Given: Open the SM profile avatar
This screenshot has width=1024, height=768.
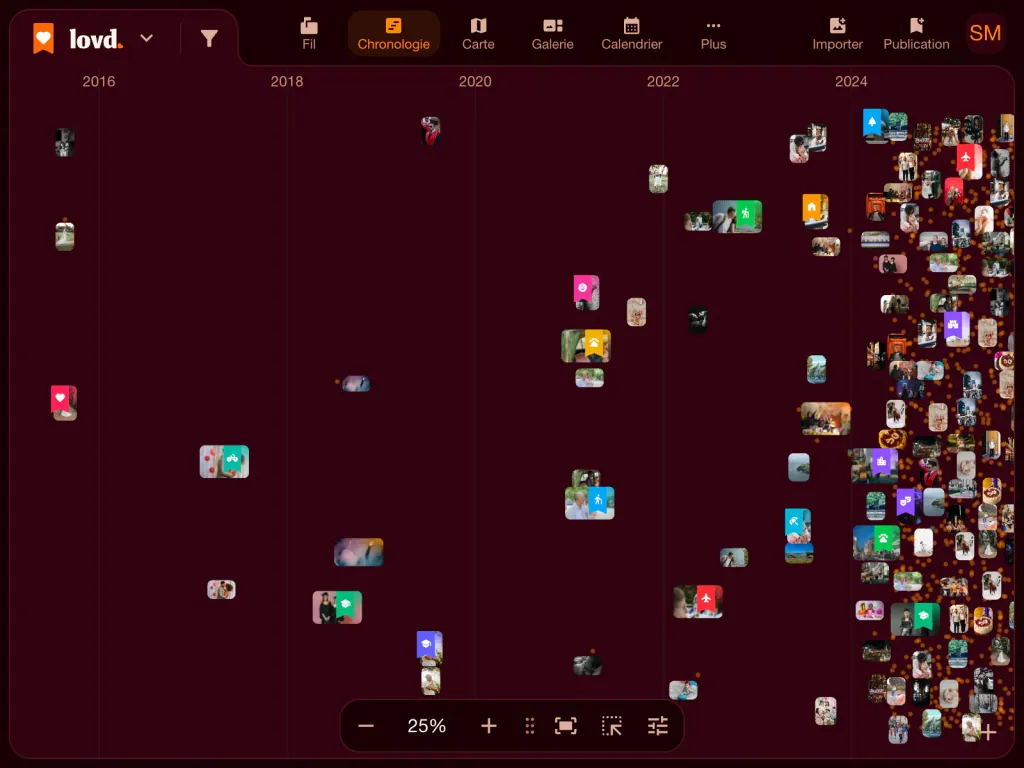Looking at the screenshot, I should click(985, 33).
